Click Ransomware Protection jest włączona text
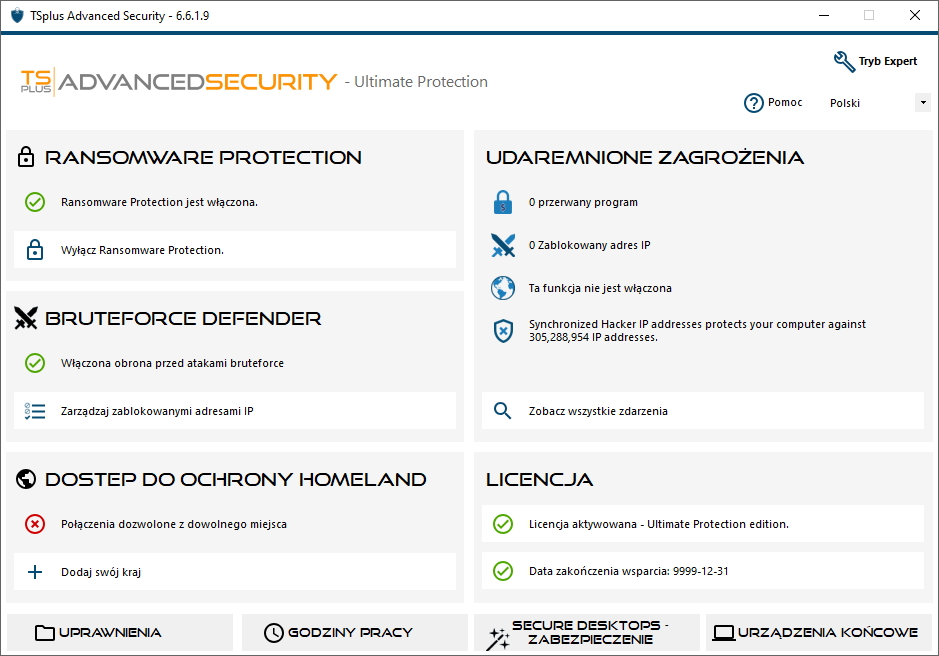The width and height of the screenshot is (939, 656). coord(159,202)
